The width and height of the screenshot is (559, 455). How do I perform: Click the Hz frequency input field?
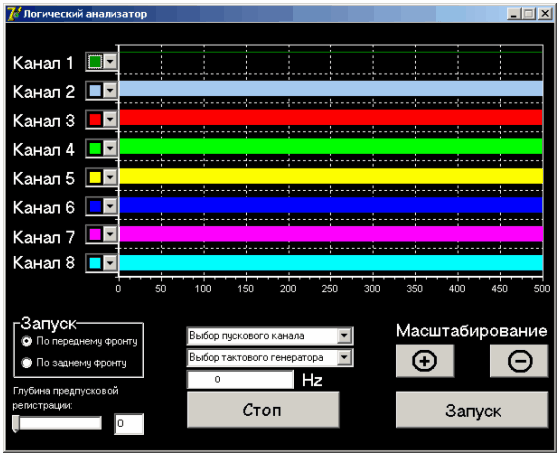click(x=240, y=379)
